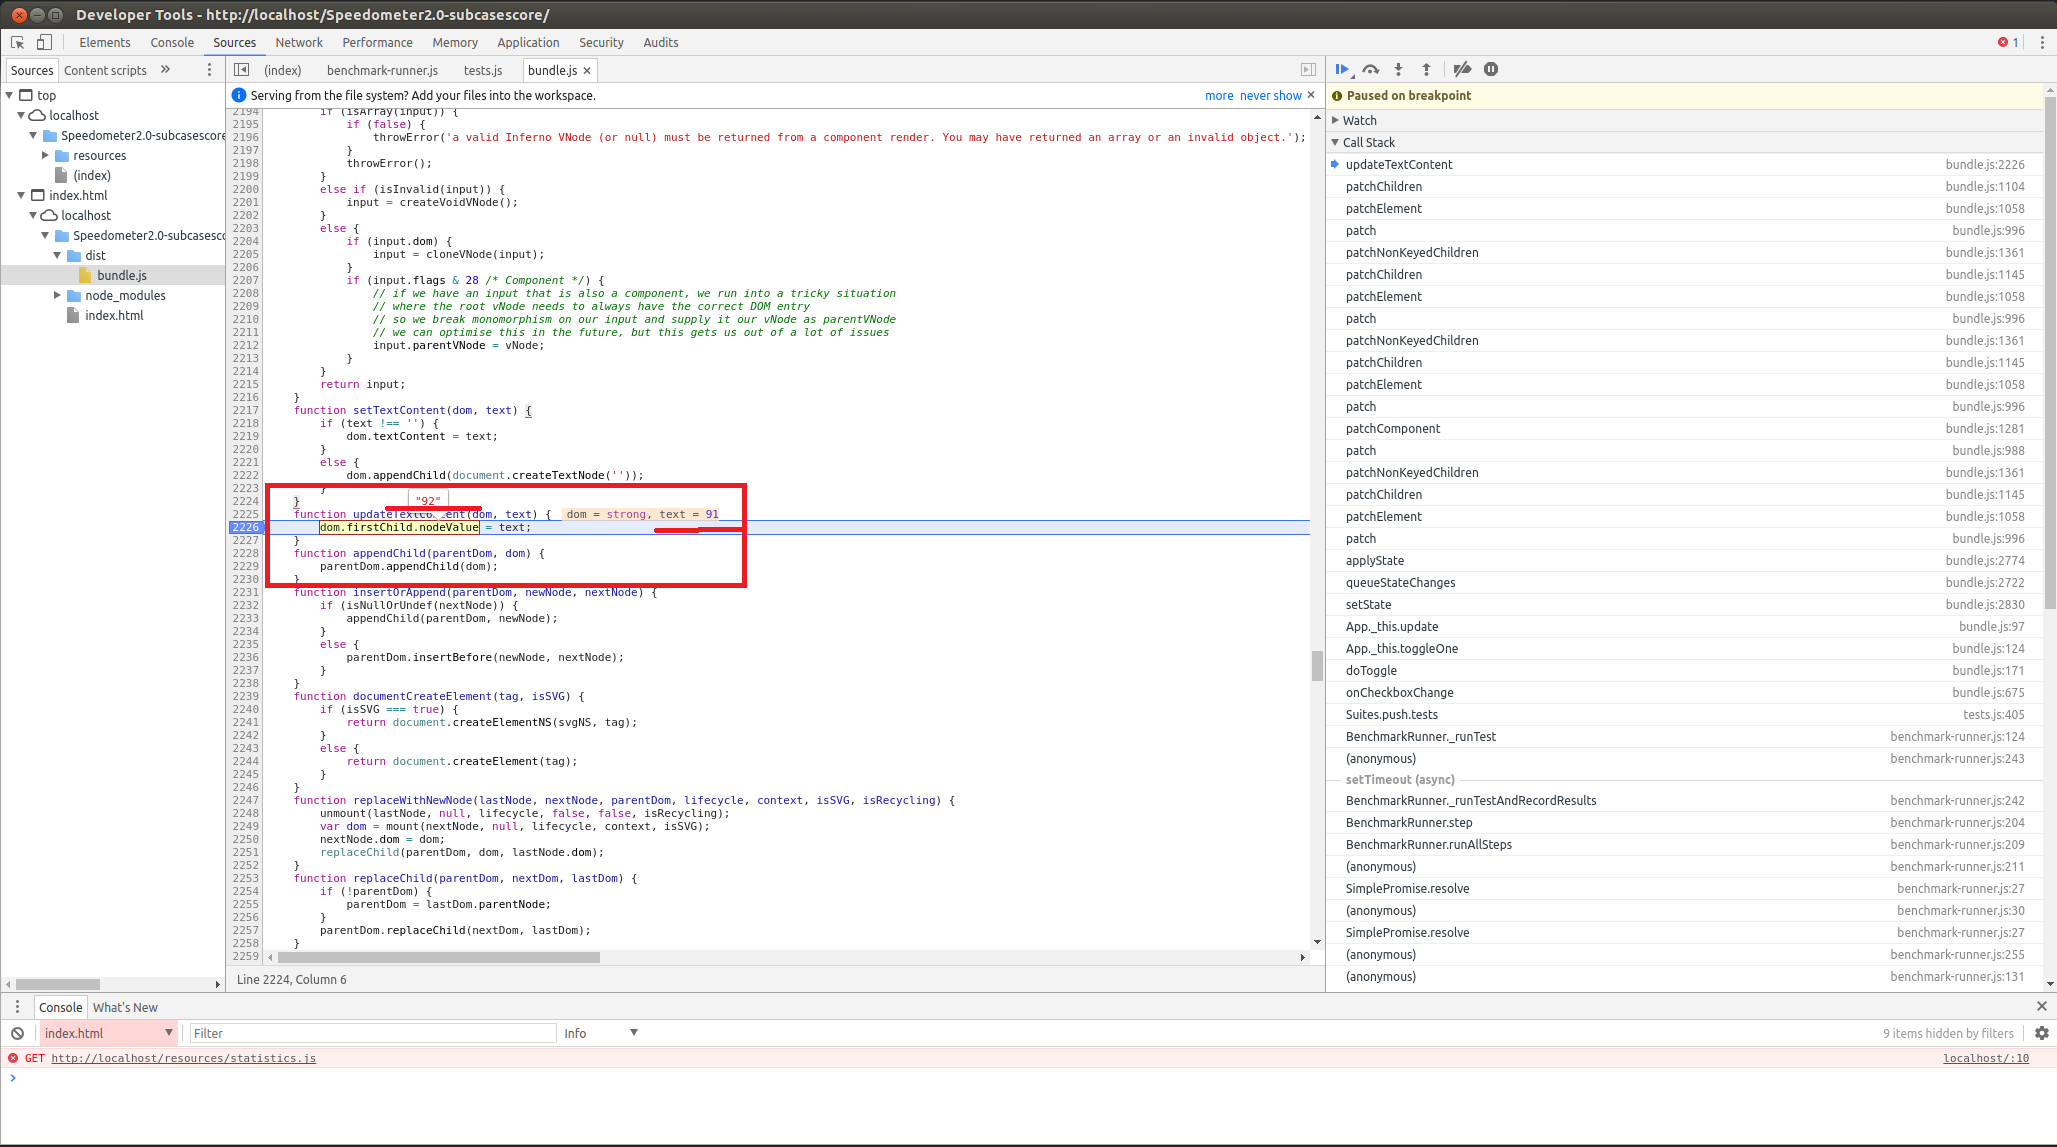This screenshot has height=1147, width=2057.
Task: Open the Content scripts tab
Action: tap(105, 70)
